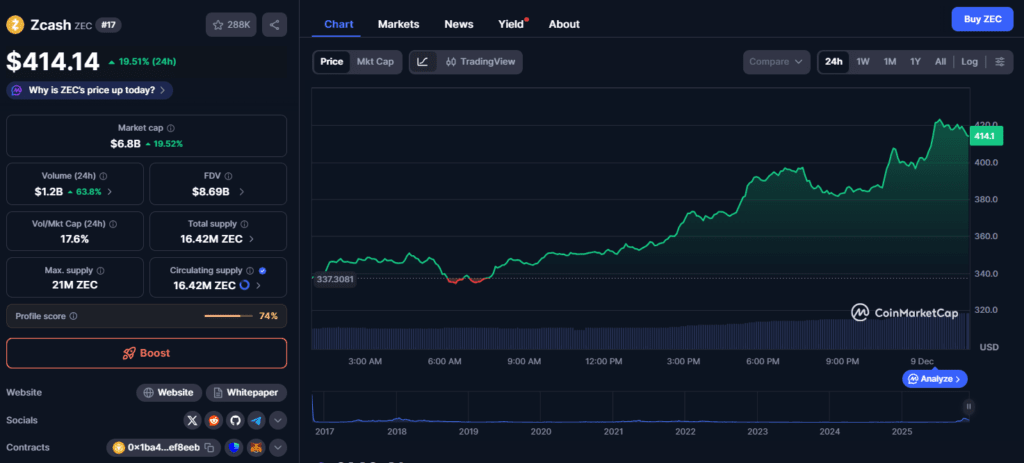Viewport: 1024px width, 463px height.
Task: Open chart settings sliders icon
Action: (x=999, y=62)
